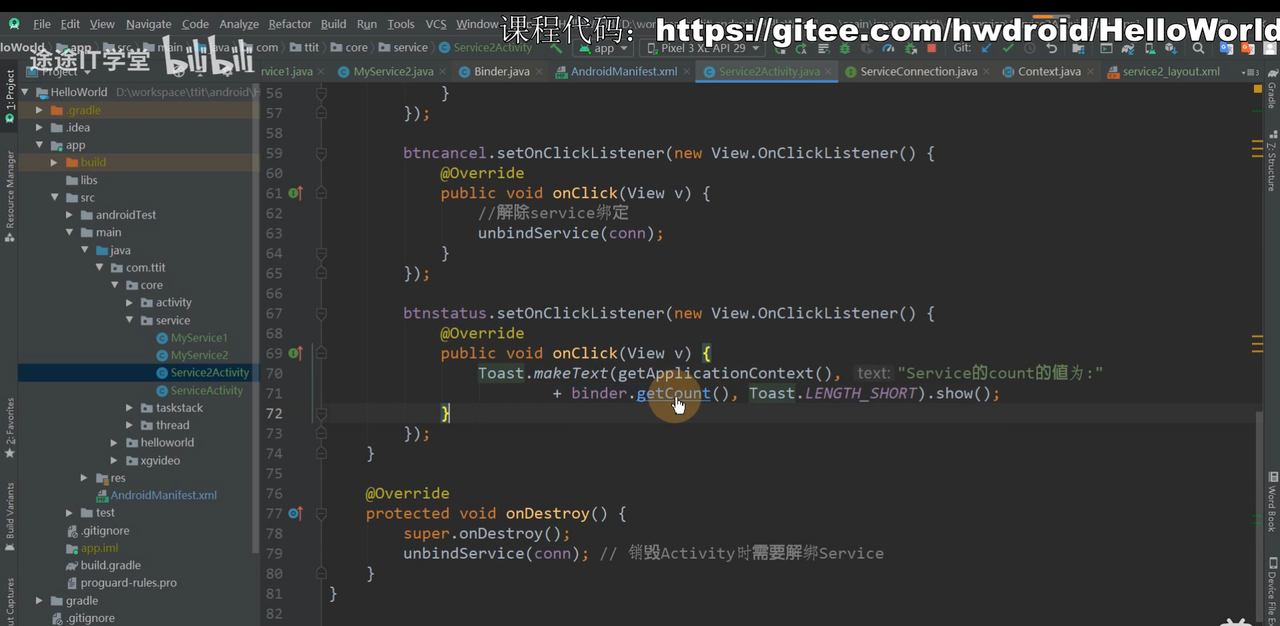Select AndroidManifest.xml in project tree
This screenshot has height=626, width=1280.
pos(163,495)
